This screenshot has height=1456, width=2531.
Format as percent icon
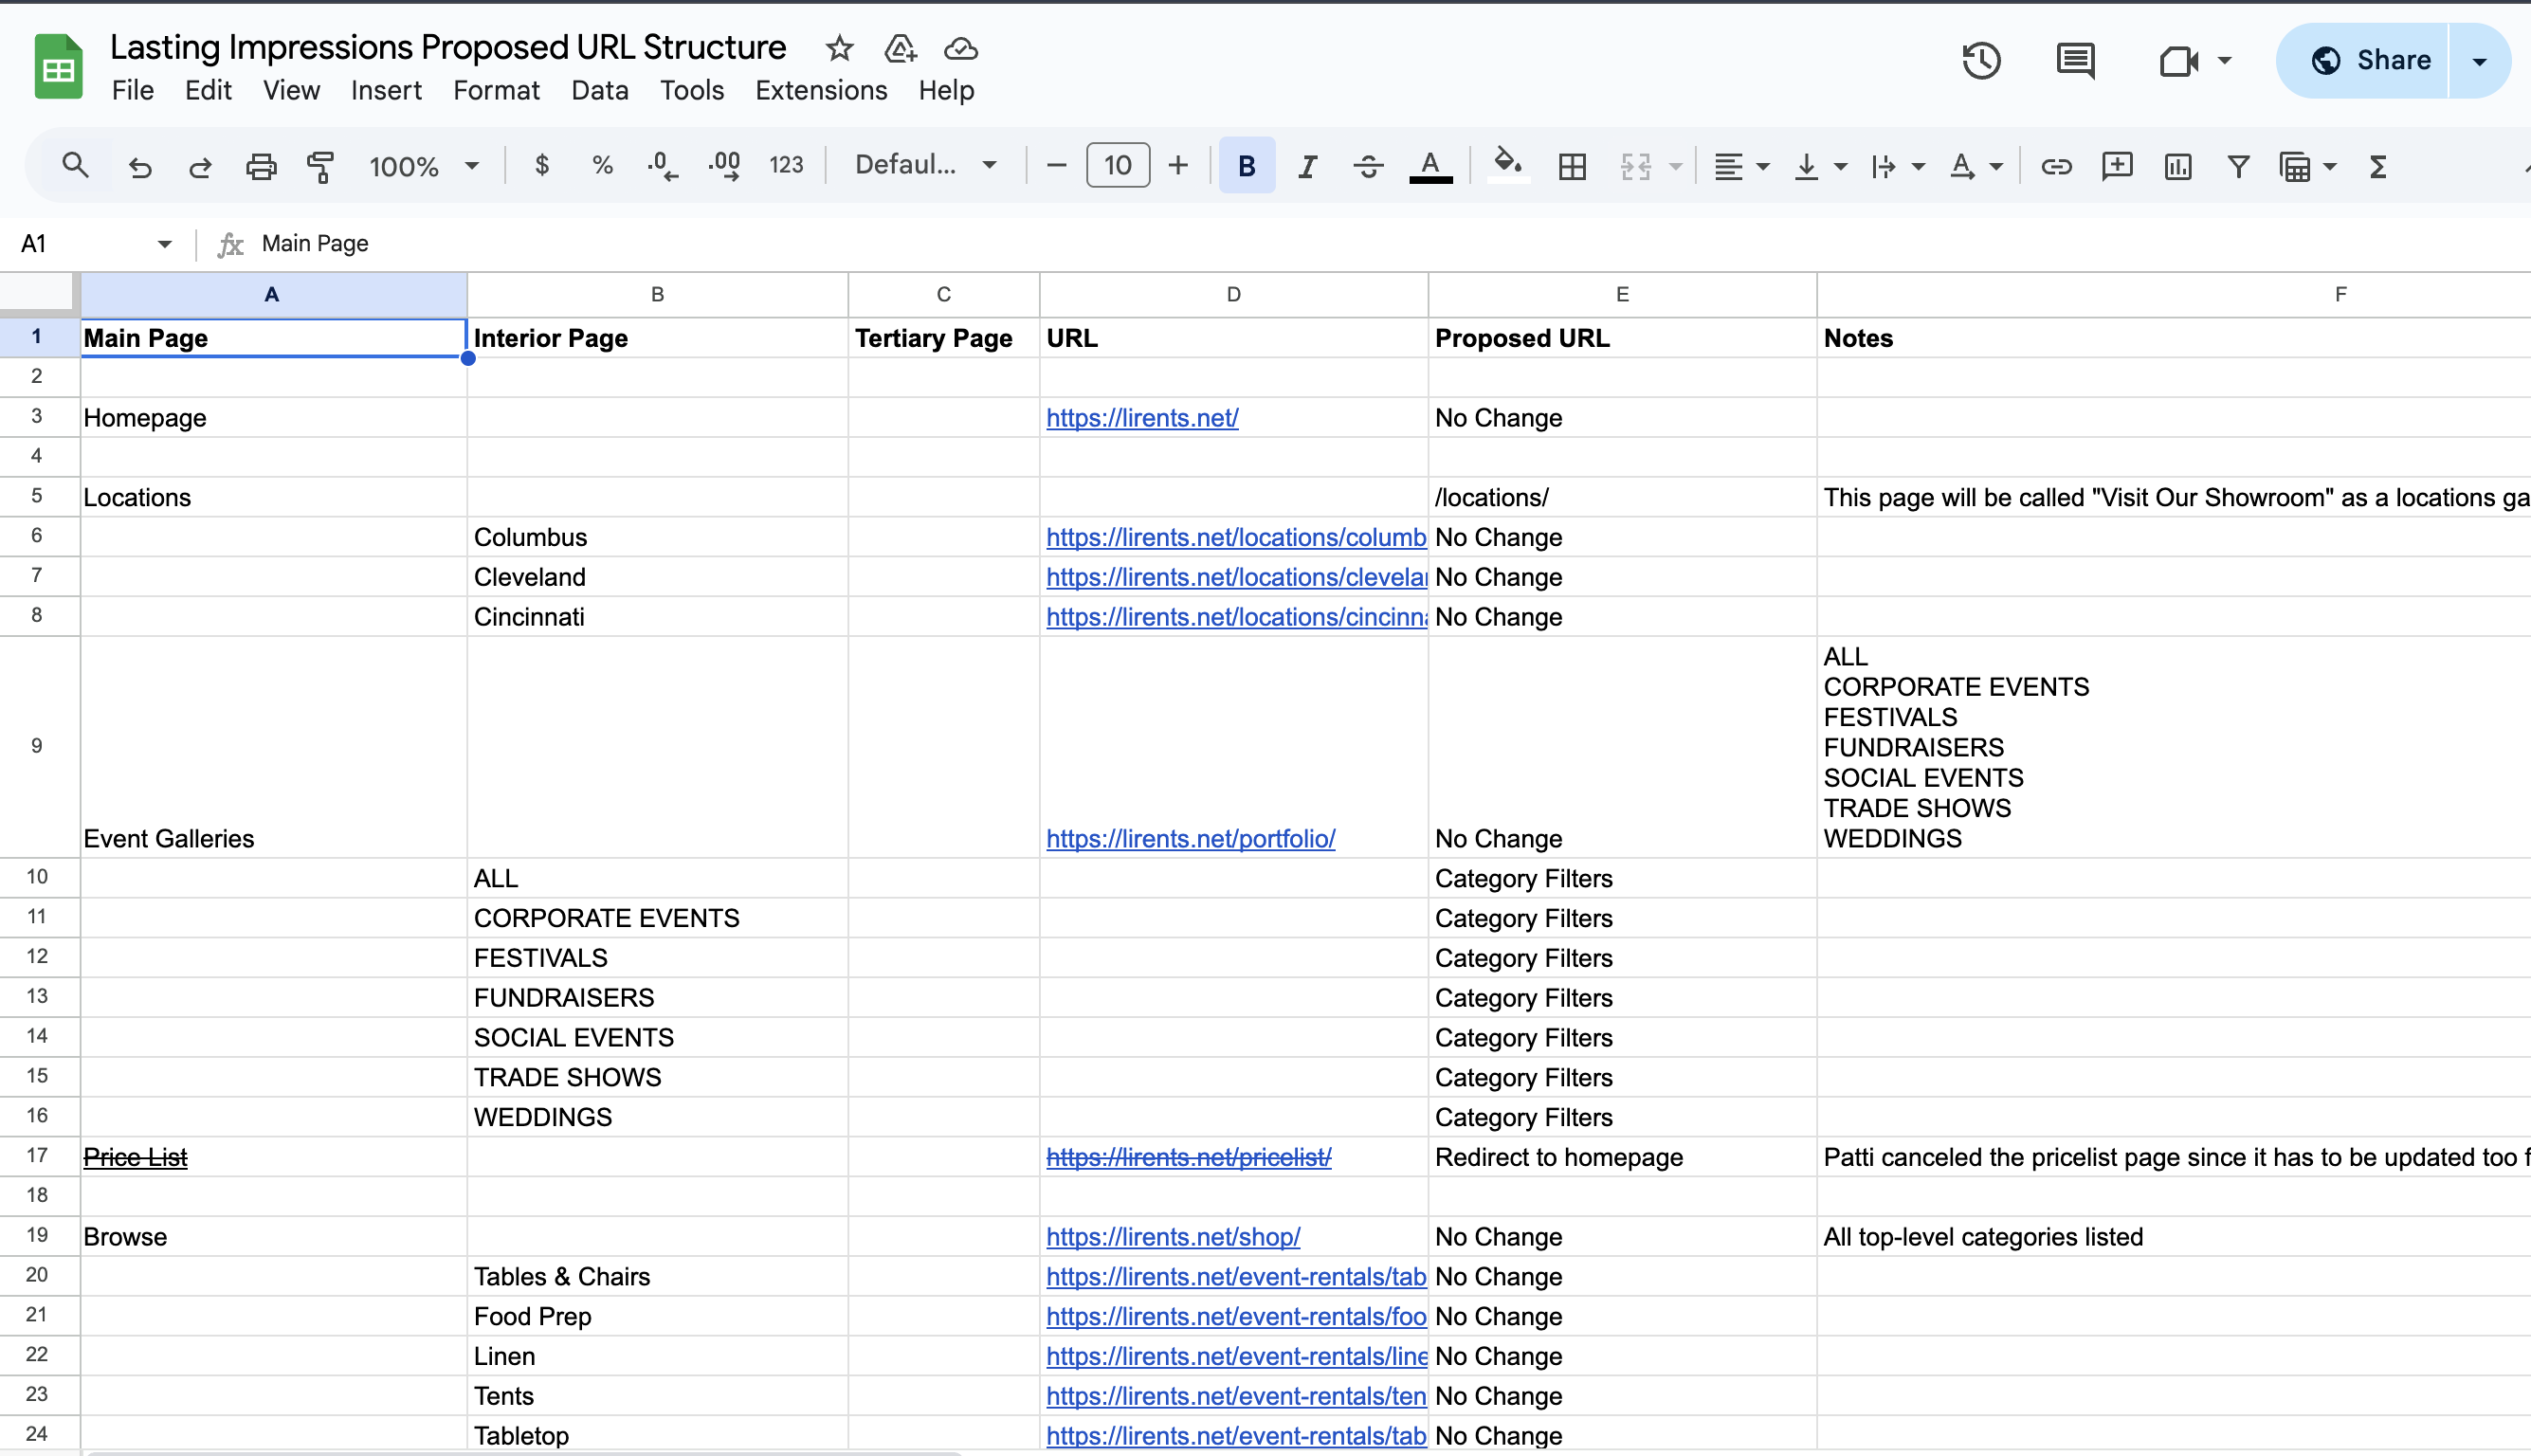click(x=602, y=165)
